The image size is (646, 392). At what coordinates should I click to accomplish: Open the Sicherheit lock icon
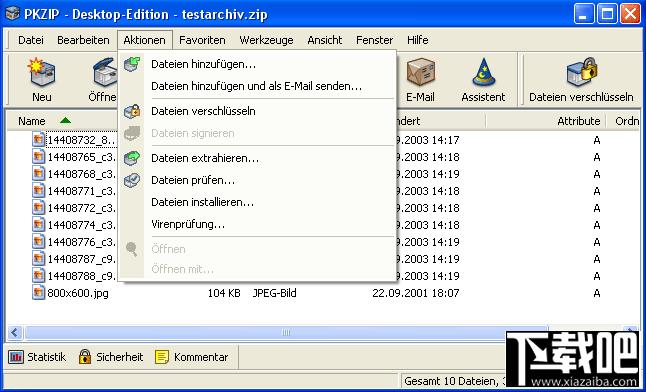coord(85,357)
